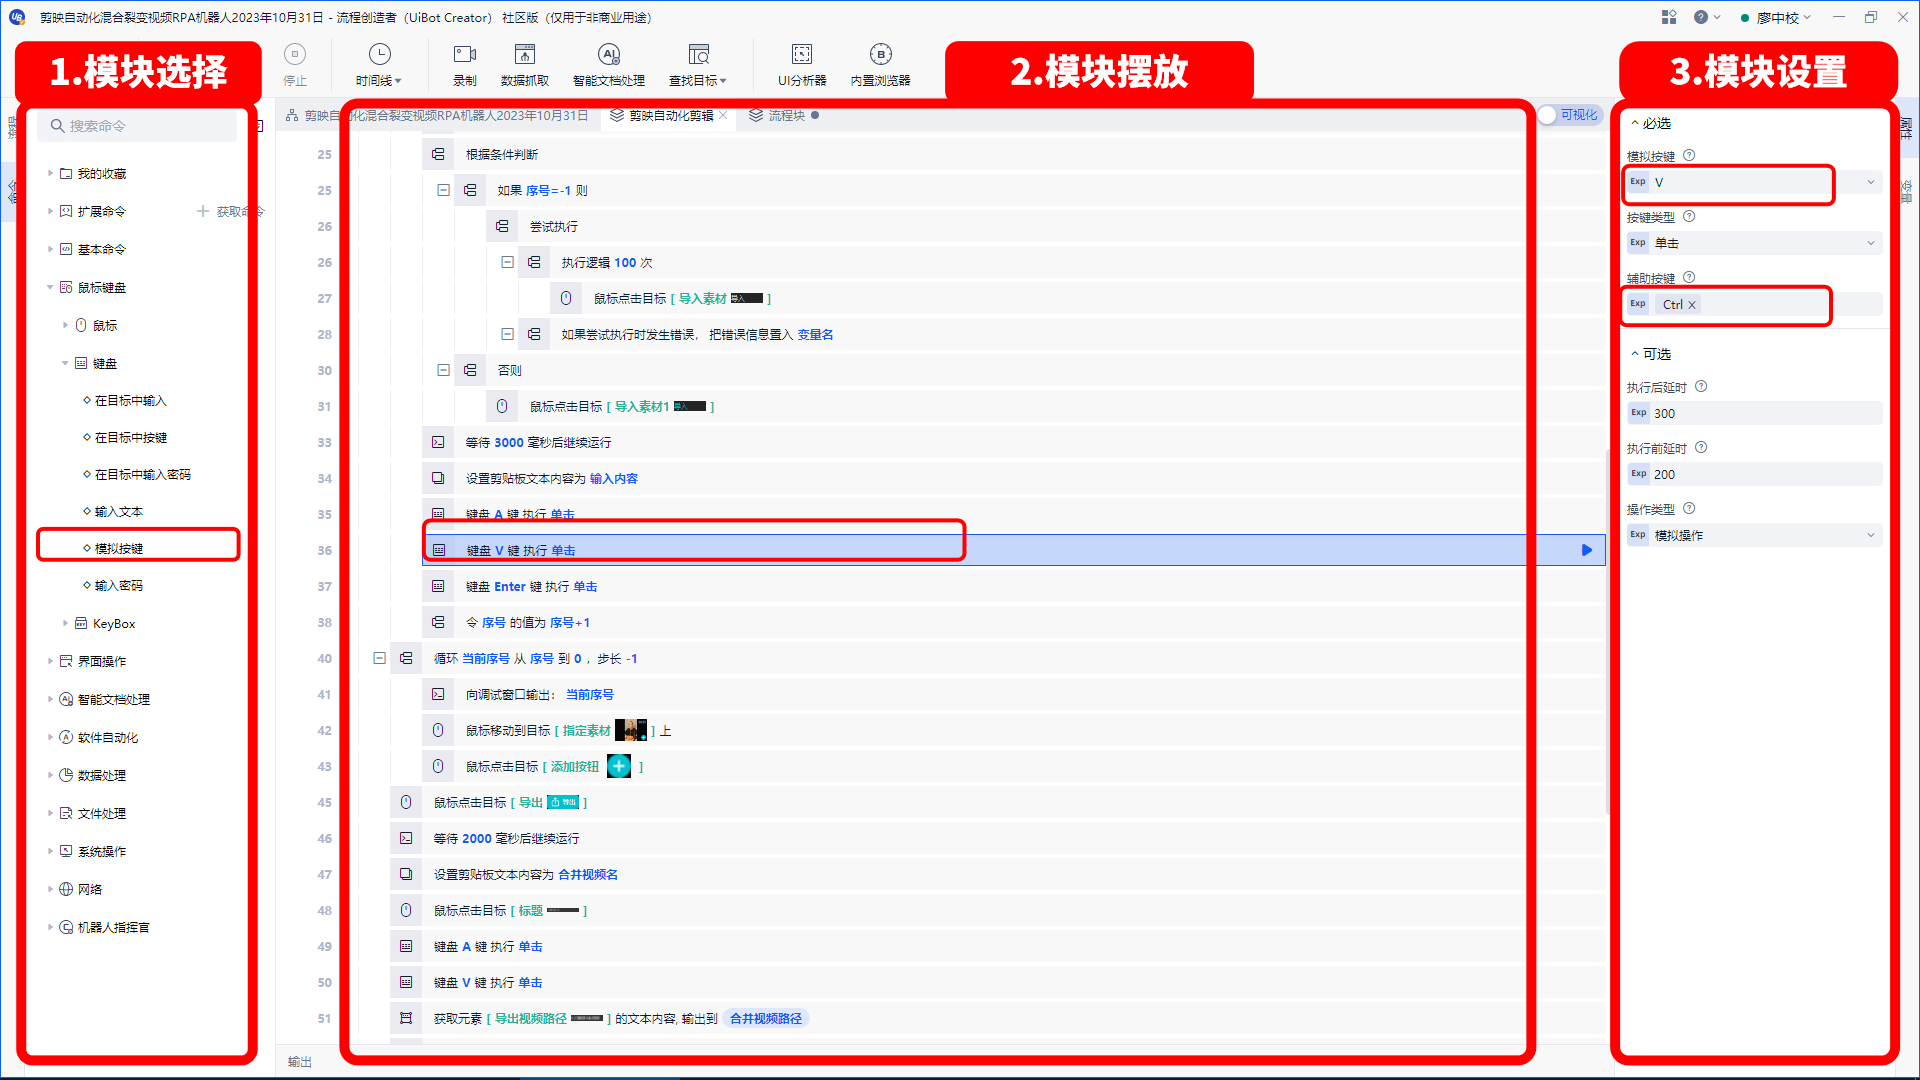
Task: Click the search icon in 搜索命令 box
Action: (58, 126)
